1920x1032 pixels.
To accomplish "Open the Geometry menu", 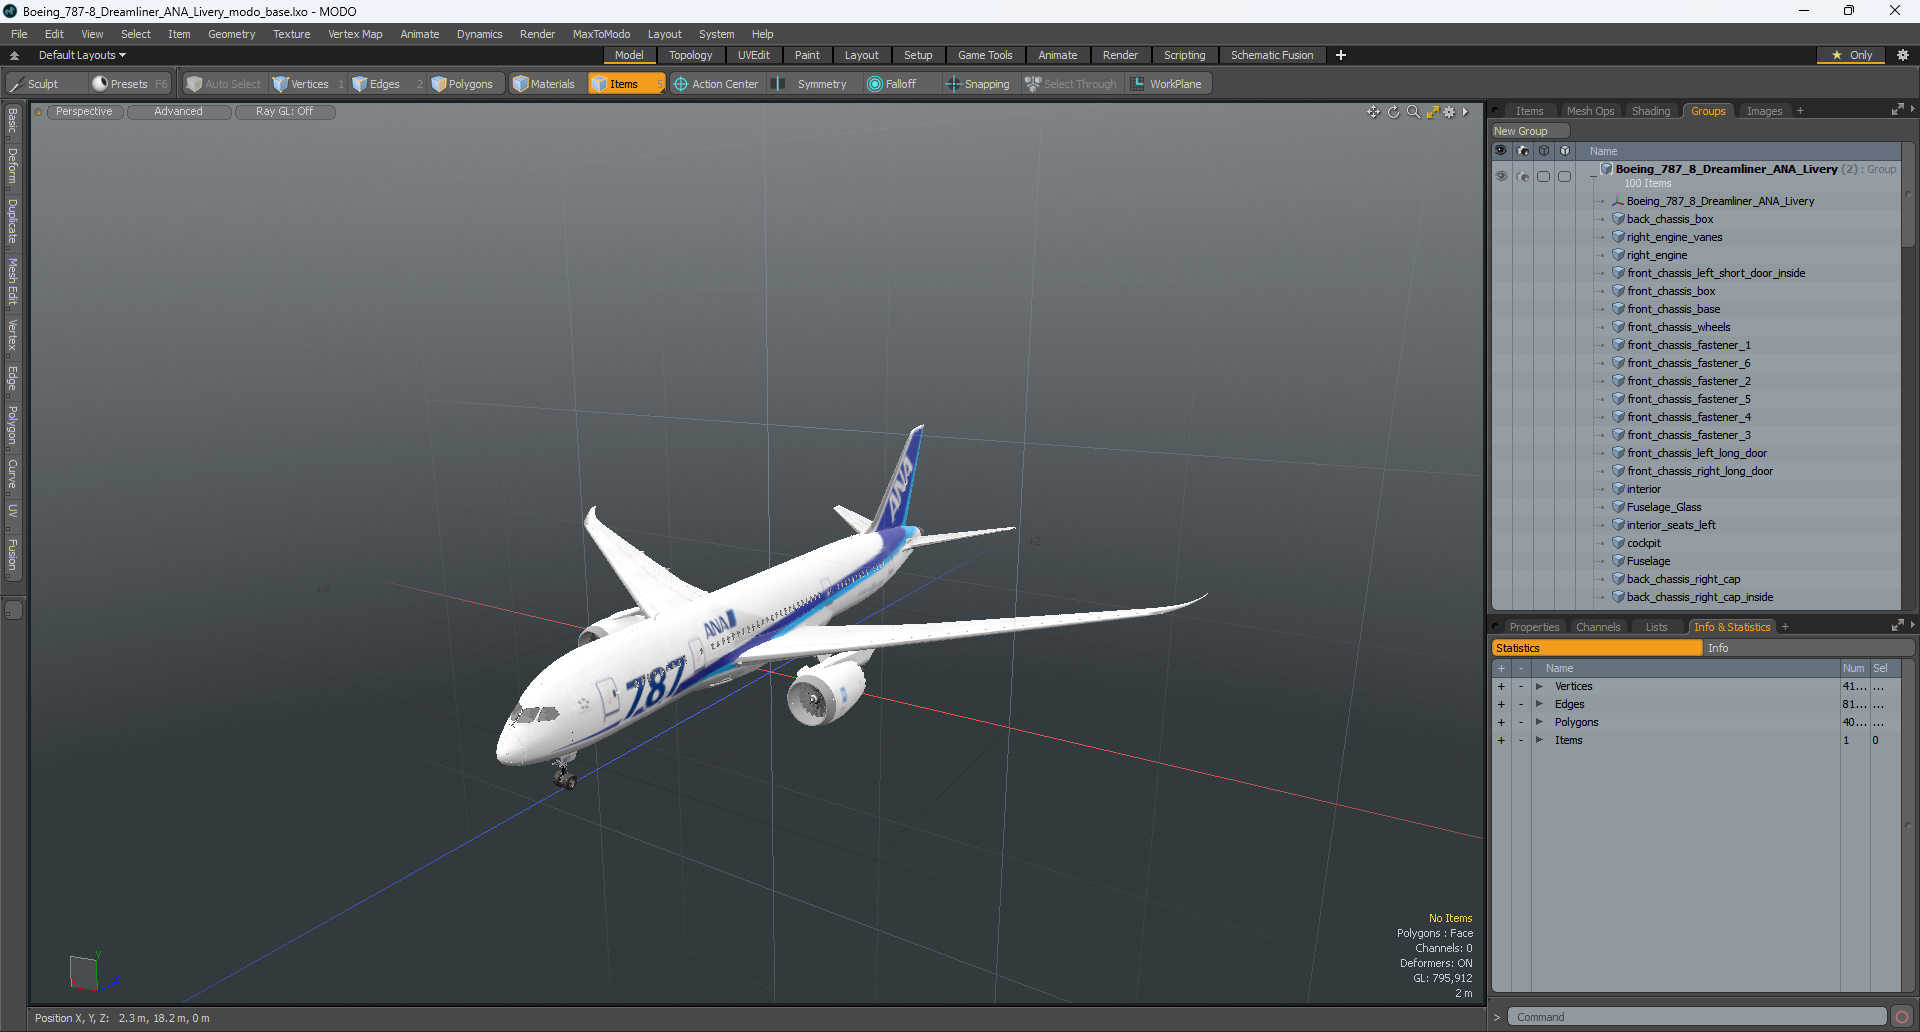I will (x=231, y=34).
